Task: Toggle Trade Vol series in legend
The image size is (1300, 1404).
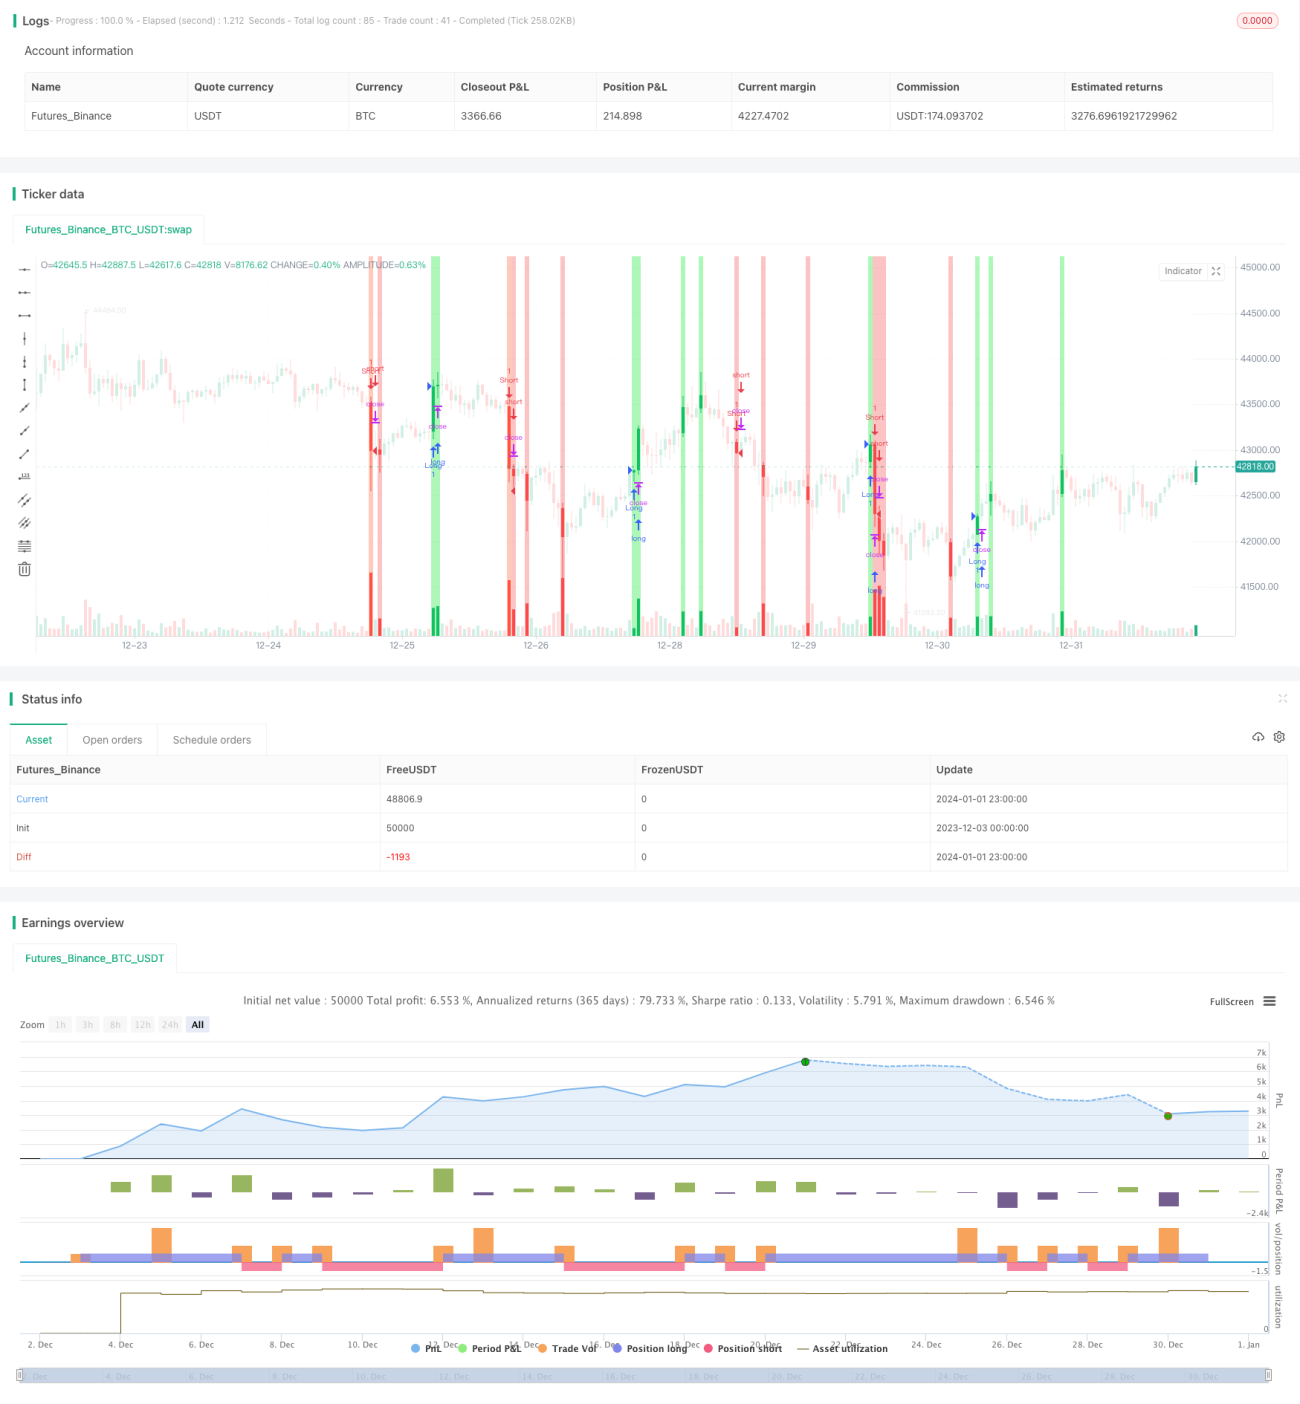Action: pyautogui.click(x=567, y=1348)
